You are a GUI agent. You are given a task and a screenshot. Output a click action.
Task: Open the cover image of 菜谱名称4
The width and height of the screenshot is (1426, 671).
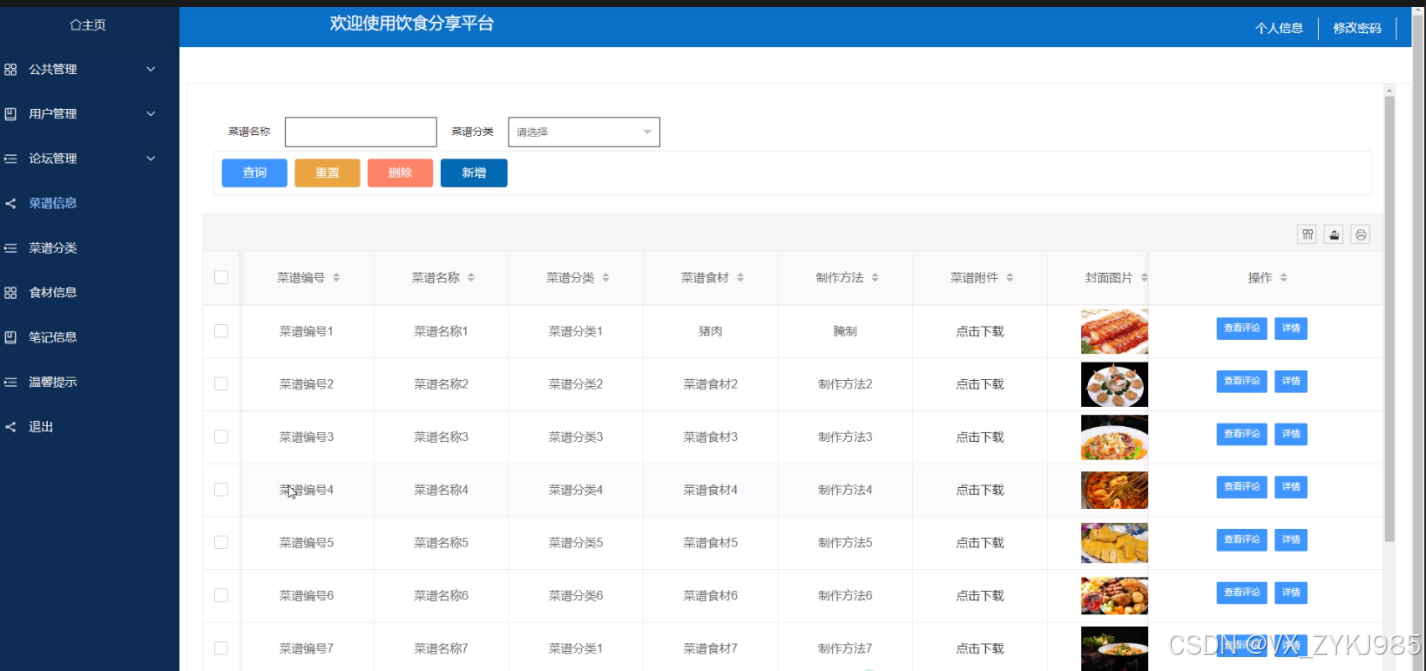(1114, 490)
